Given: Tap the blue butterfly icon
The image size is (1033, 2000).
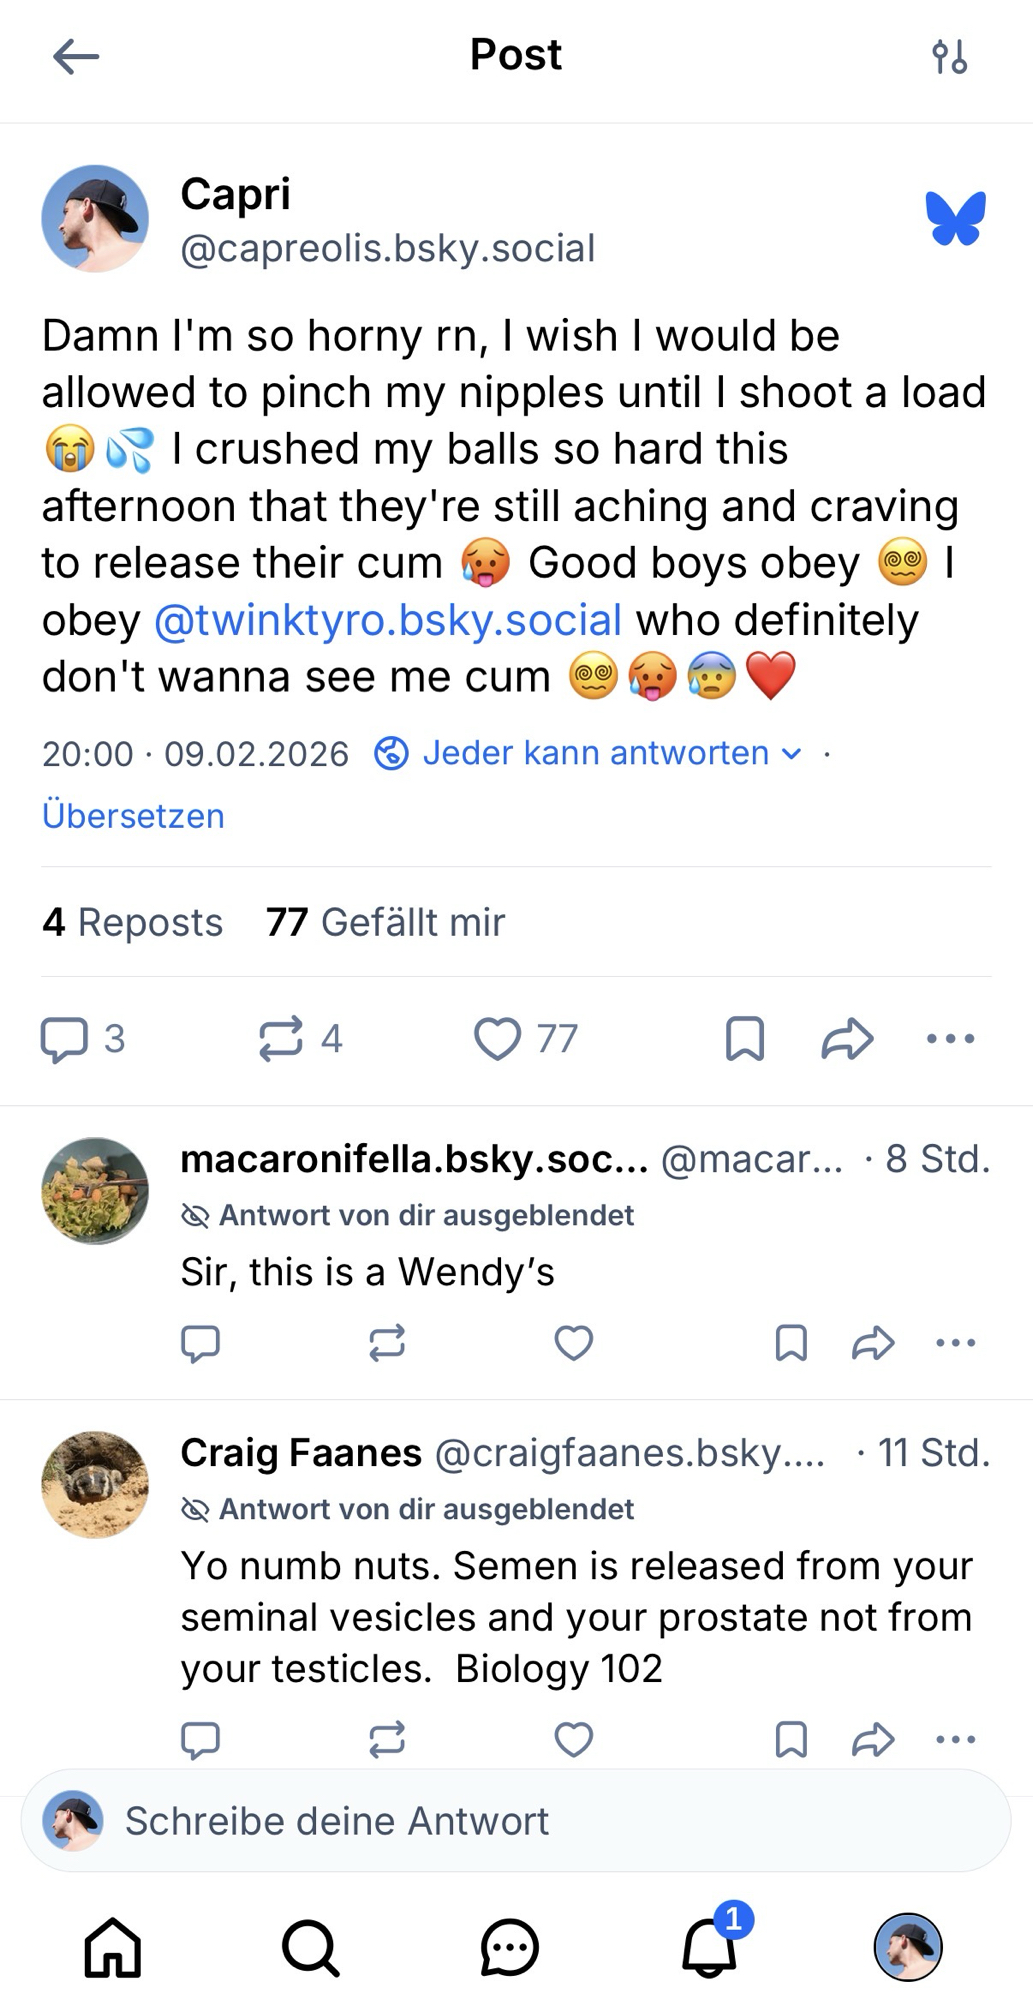Looking at the screenshot, I should (955, 218).
